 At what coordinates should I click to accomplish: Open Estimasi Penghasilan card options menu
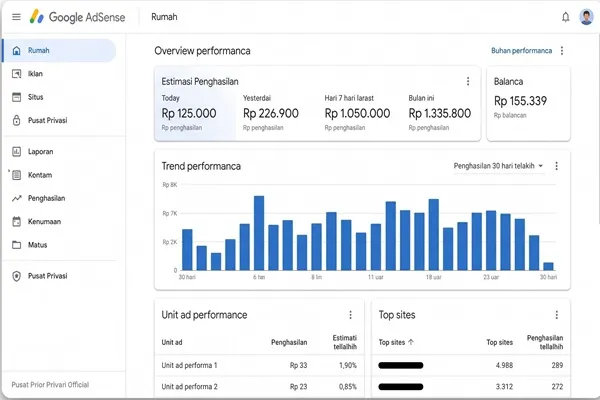468,81
